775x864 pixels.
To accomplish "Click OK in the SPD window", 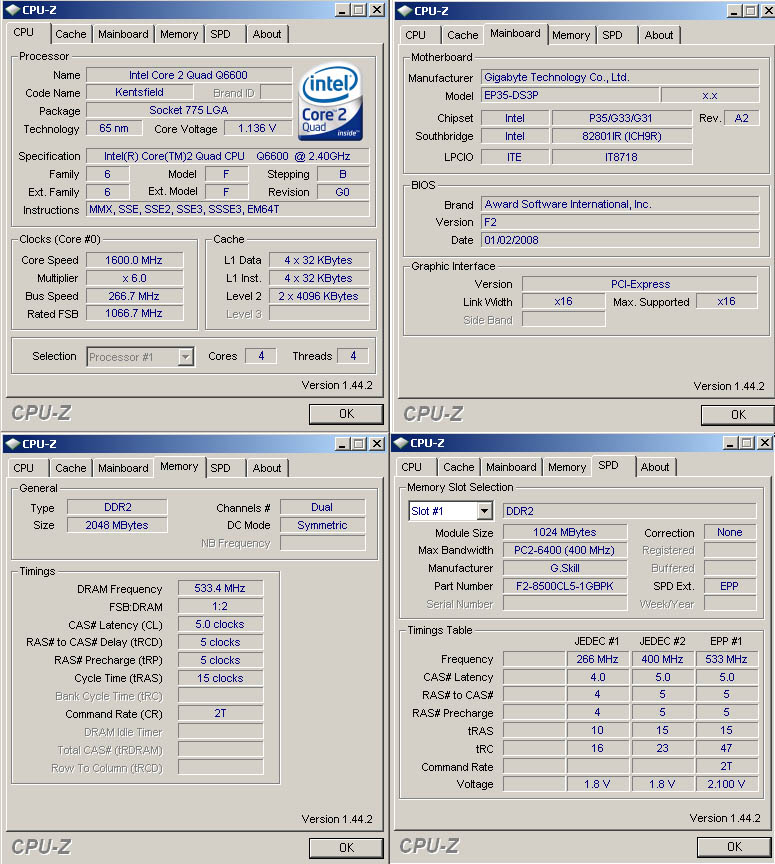I will [x=734, y=846].
